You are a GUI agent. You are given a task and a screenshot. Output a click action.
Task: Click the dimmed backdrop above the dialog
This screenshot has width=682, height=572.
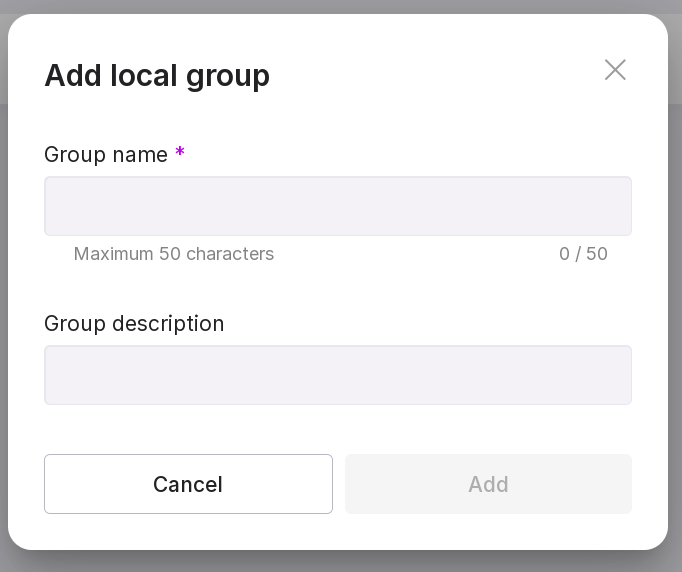(340, 6)
